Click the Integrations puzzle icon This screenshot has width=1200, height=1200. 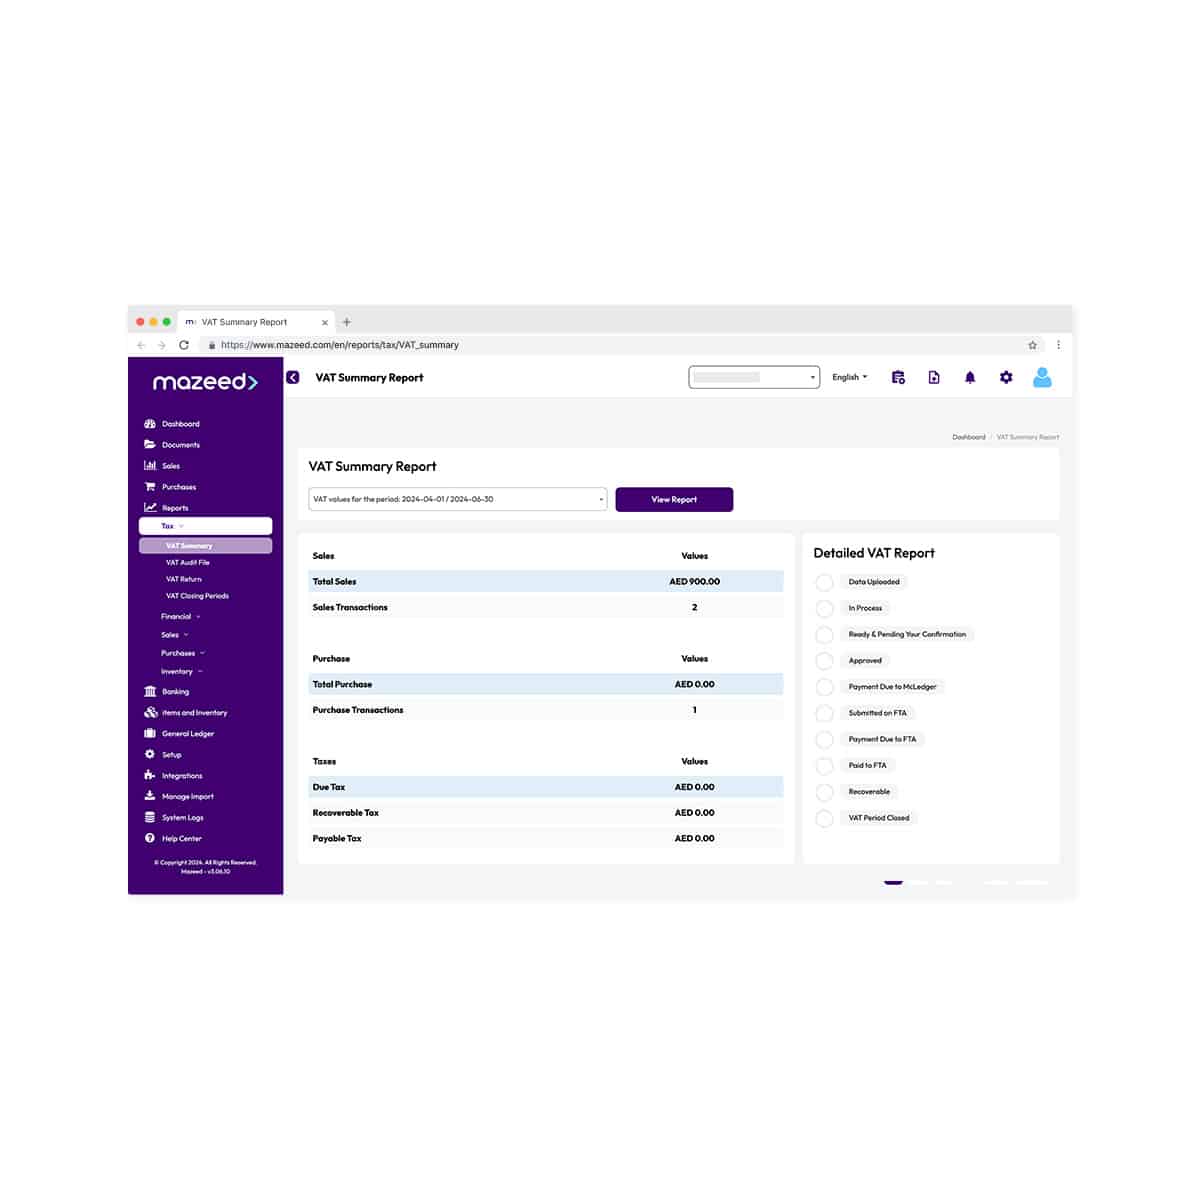click(x=150, y=775)
